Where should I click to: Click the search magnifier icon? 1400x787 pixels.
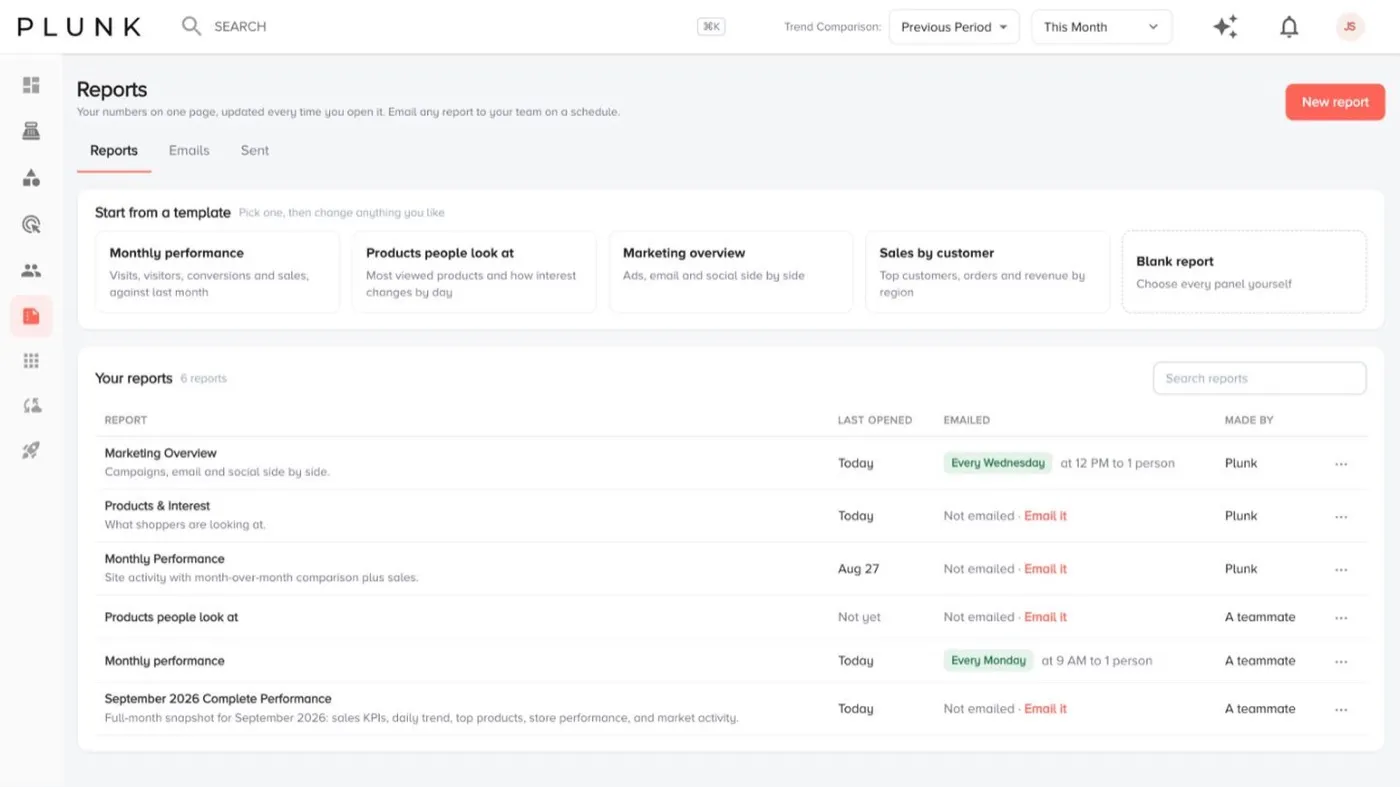pyautogui.click(x=191, y=26)
